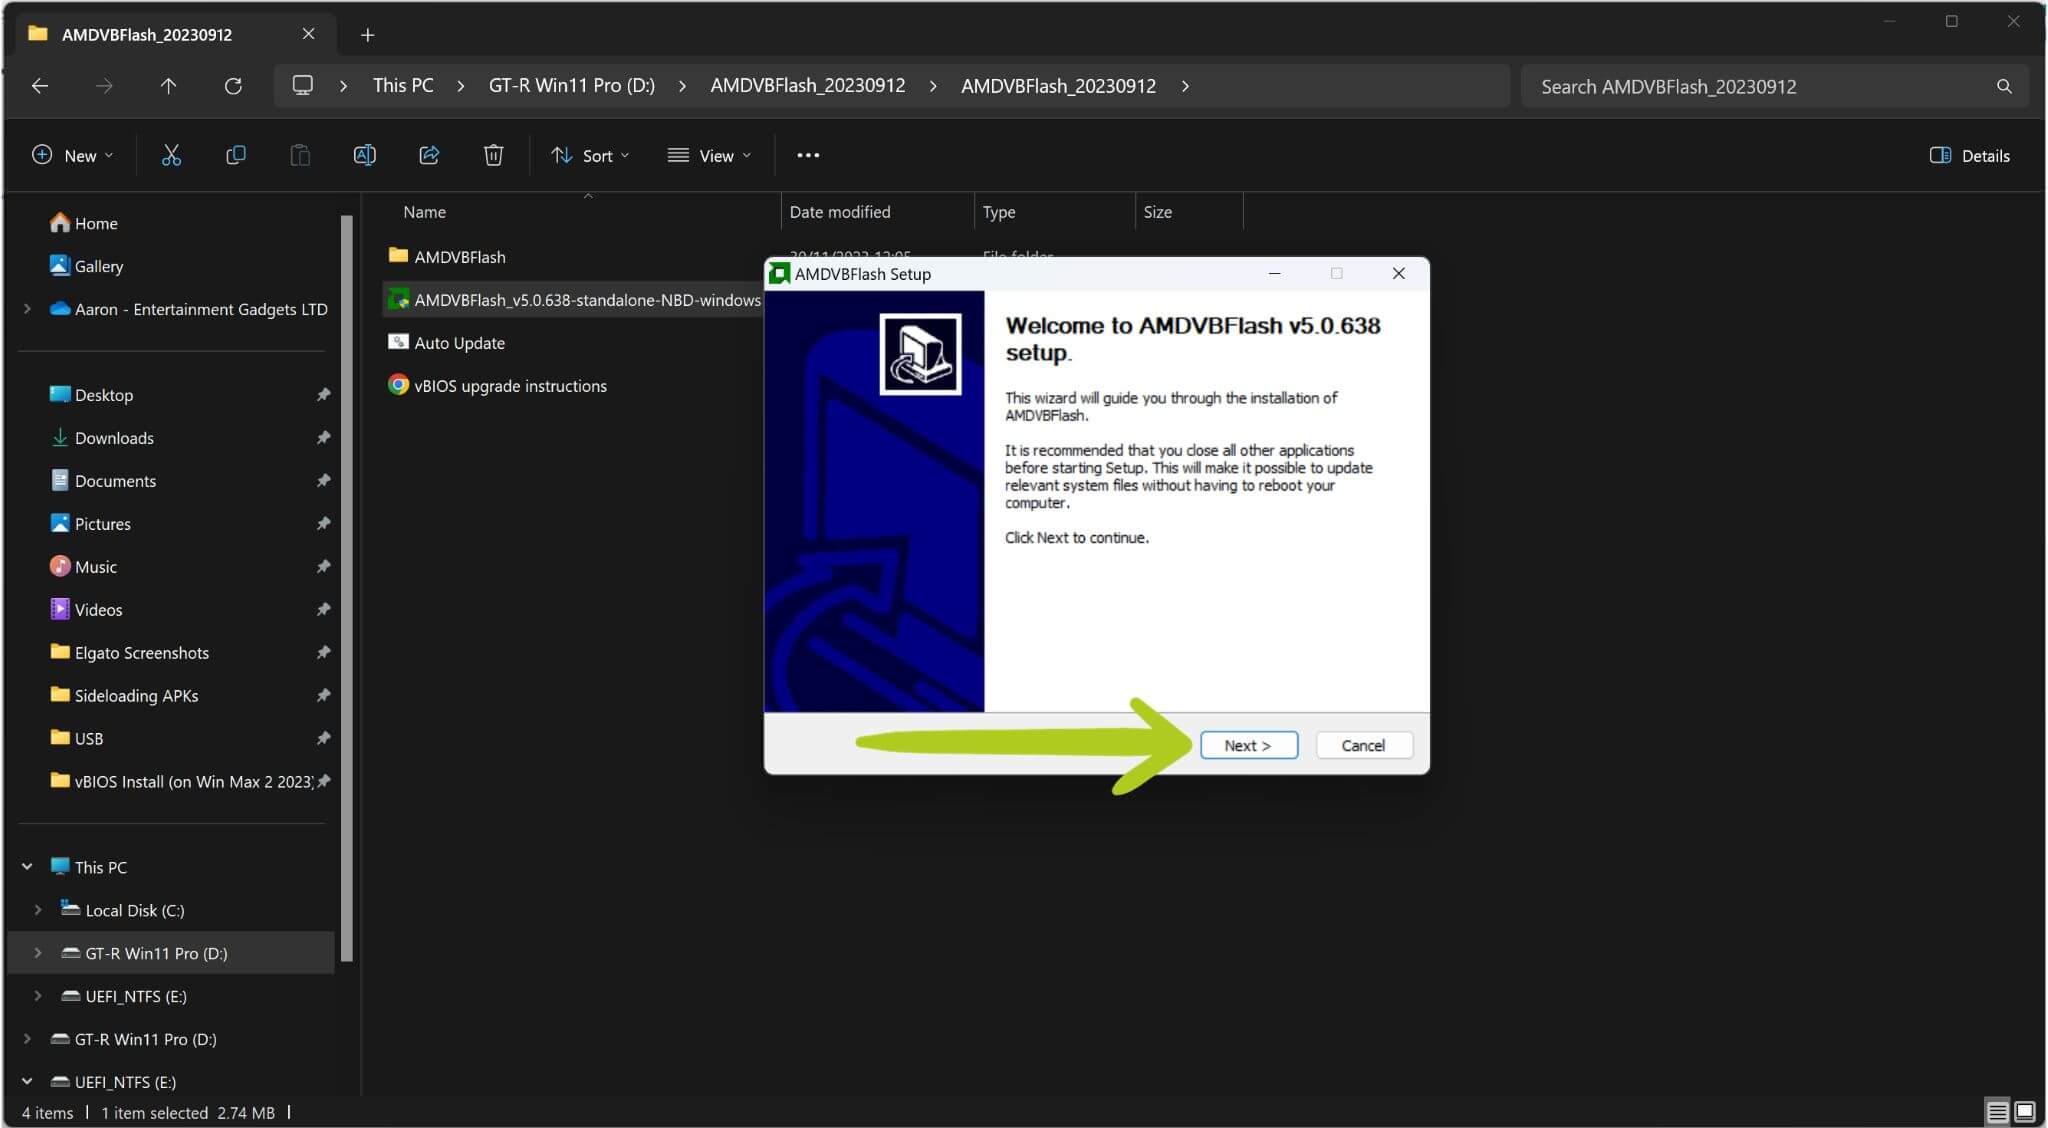Open the Sort dropdown
The width and height of the screenshot is (2048, 1128).
(590, 155)
